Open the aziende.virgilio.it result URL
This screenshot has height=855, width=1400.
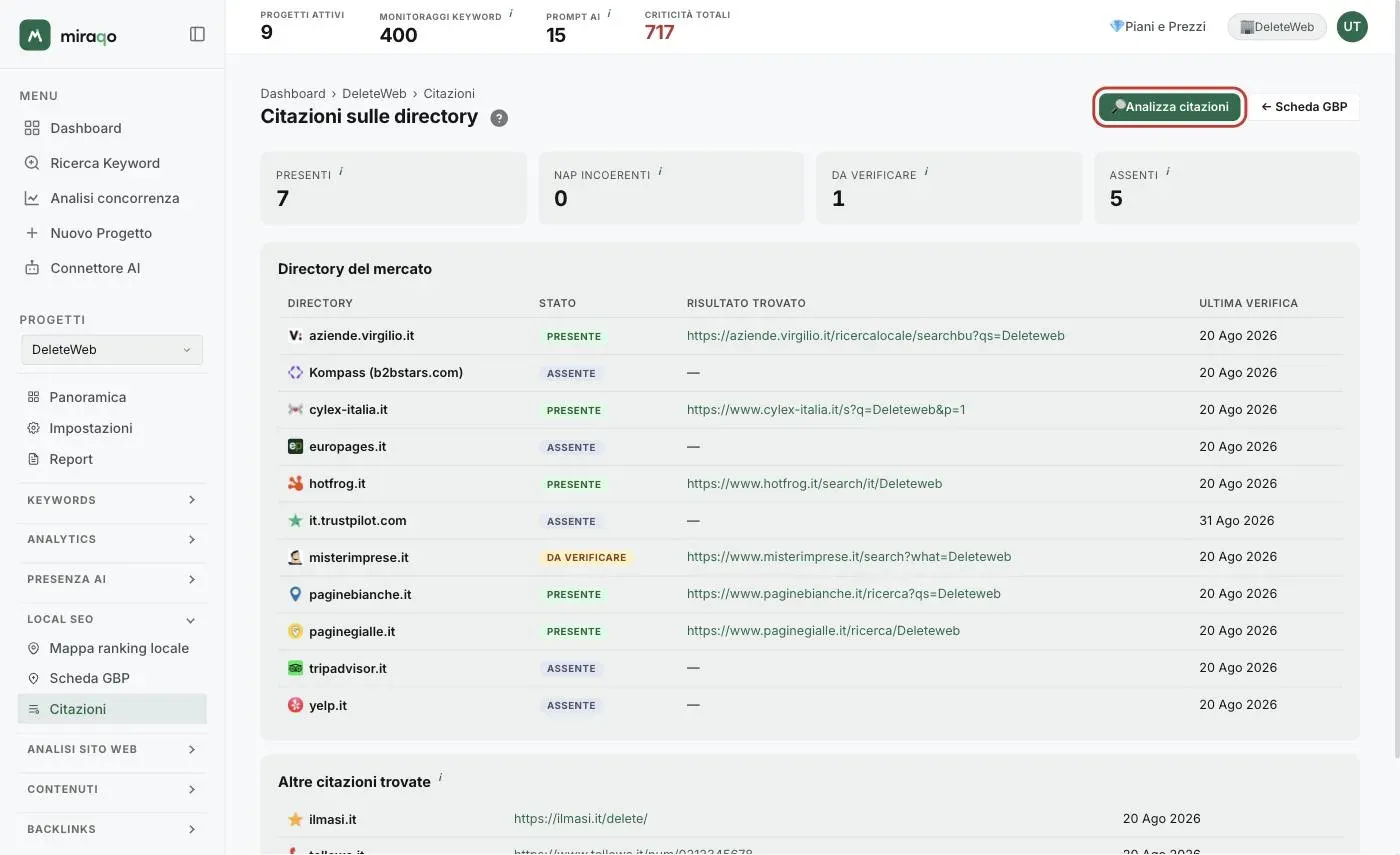tap(876, 336)
